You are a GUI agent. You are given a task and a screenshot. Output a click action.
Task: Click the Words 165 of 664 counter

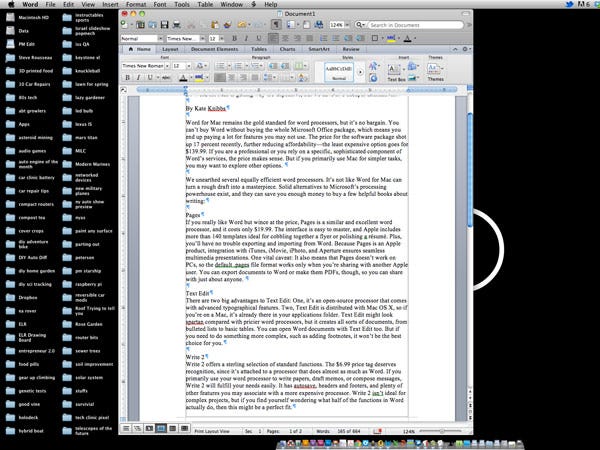338,431
